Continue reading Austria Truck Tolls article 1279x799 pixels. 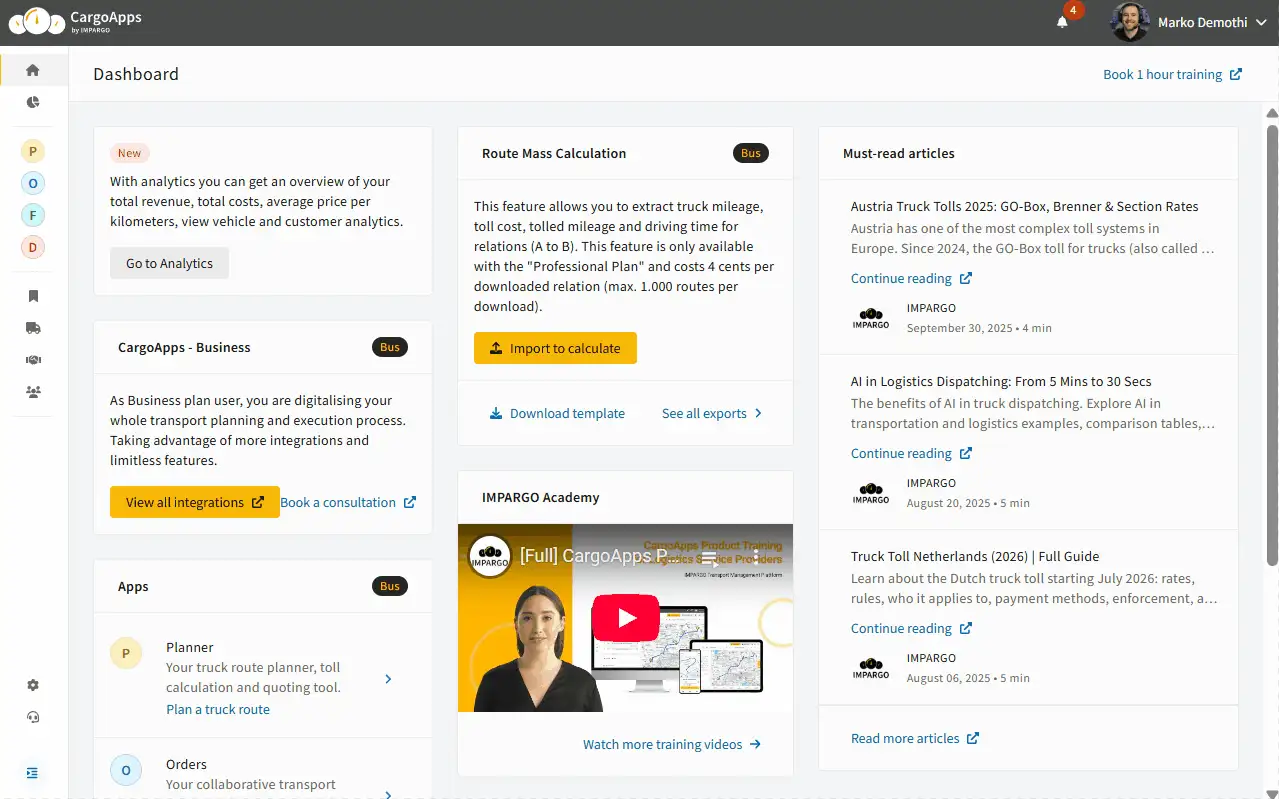pos(911,278)
